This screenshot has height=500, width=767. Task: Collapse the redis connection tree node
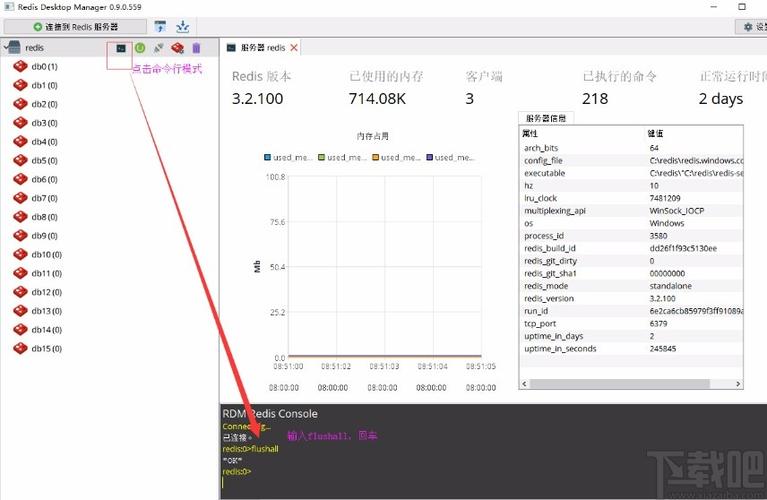click(x=6, y=47)
